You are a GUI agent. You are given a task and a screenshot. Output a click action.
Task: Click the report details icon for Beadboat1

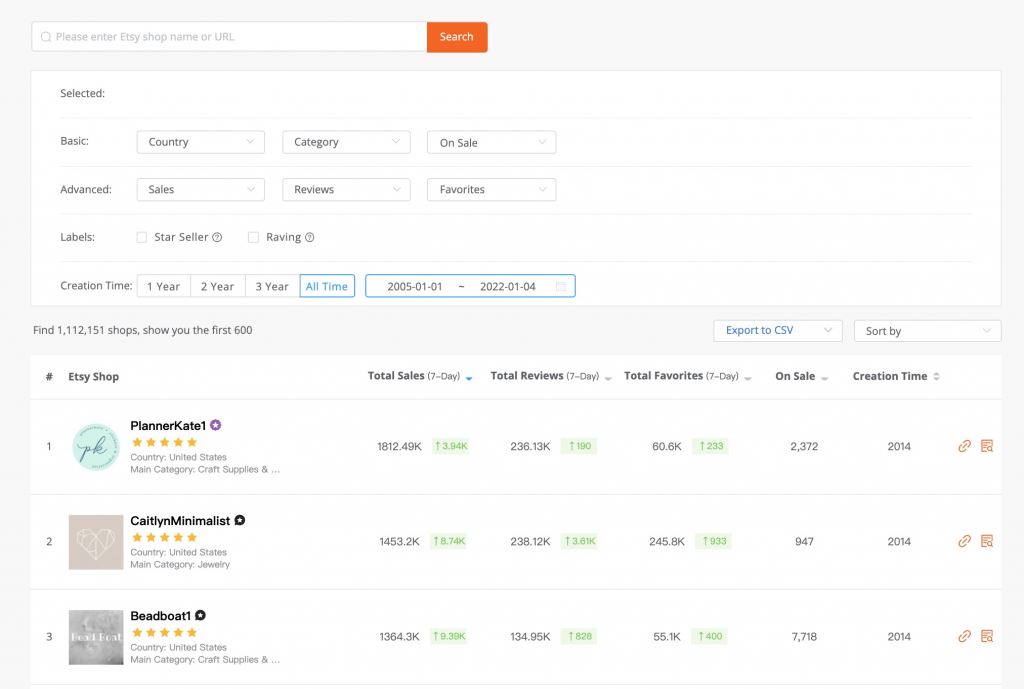986,636
